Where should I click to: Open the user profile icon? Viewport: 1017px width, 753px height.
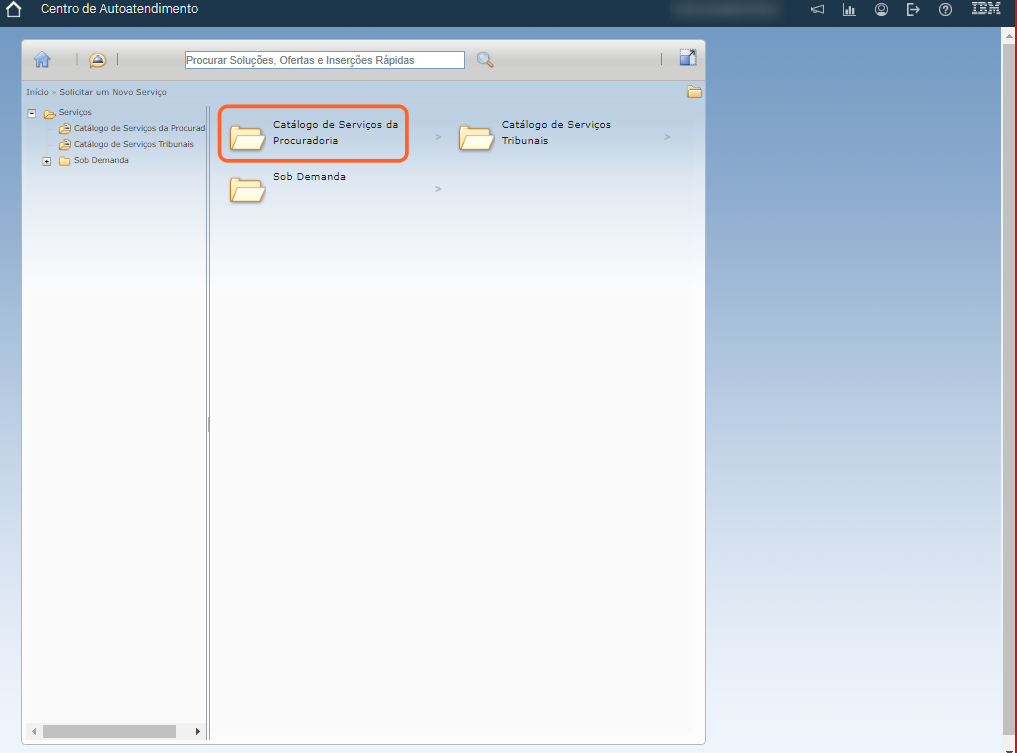point(881,10)
